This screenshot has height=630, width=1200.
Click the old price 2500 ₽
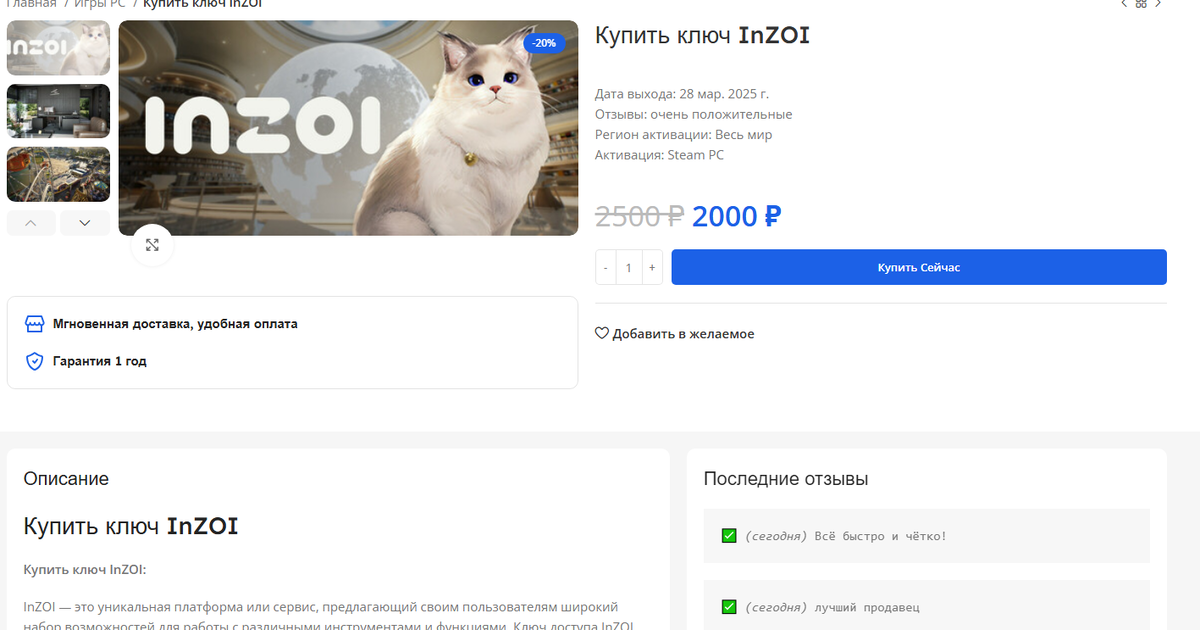pyautogui.click(x=639, y=216)
